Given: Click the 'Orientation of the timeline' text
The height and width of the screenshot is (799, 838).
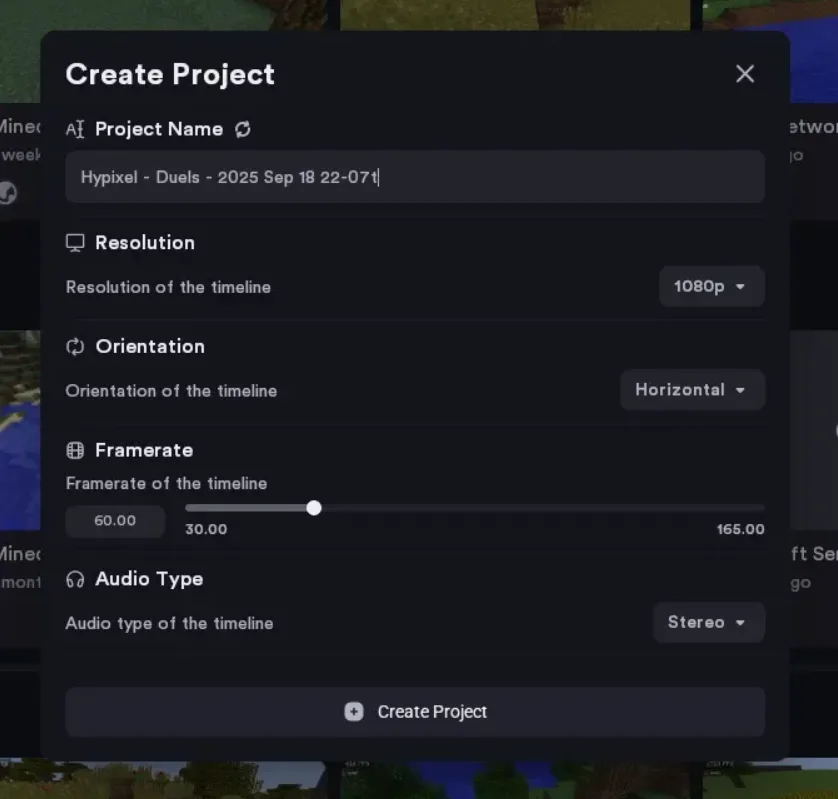Looking at the screenshot, I should [171, 391].
